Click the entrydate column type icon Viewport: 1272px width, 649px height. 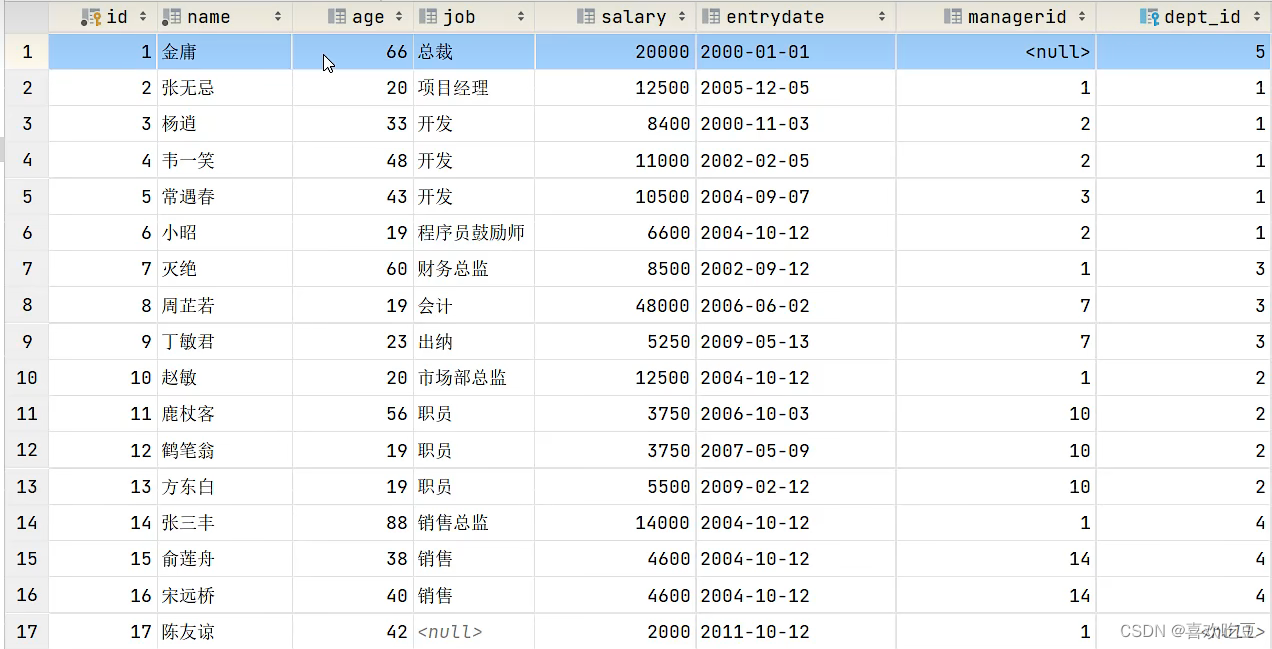pos(711,17)
